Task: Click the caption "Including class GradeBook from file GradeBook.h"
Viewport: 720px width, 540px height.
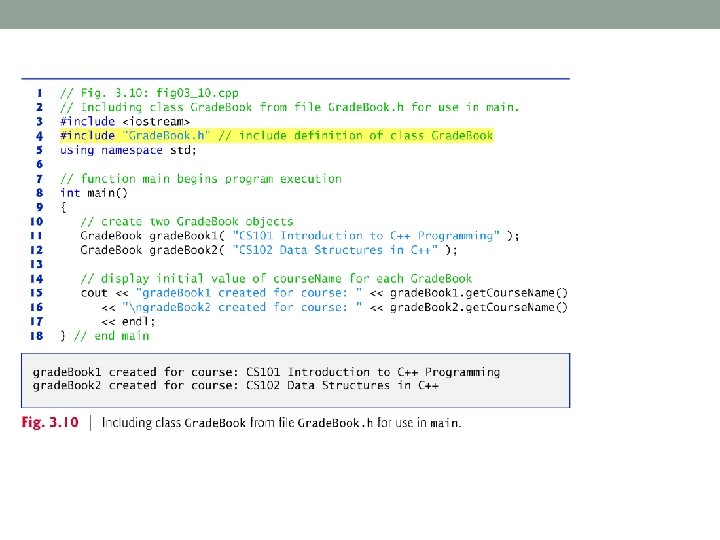Action: coord(281,423)
